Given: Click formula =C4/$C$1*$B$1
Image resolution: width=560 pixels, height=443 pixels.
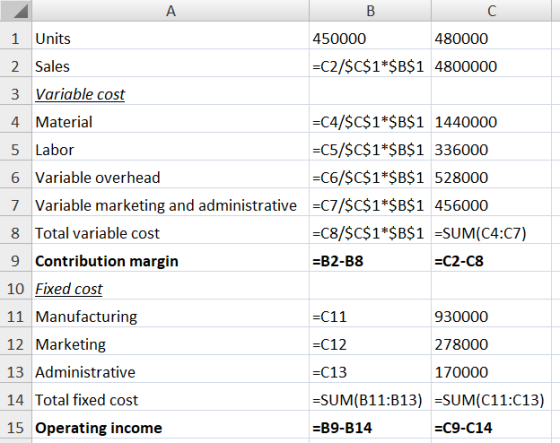Looking at the screenshot, I should [x=368, y=122].
